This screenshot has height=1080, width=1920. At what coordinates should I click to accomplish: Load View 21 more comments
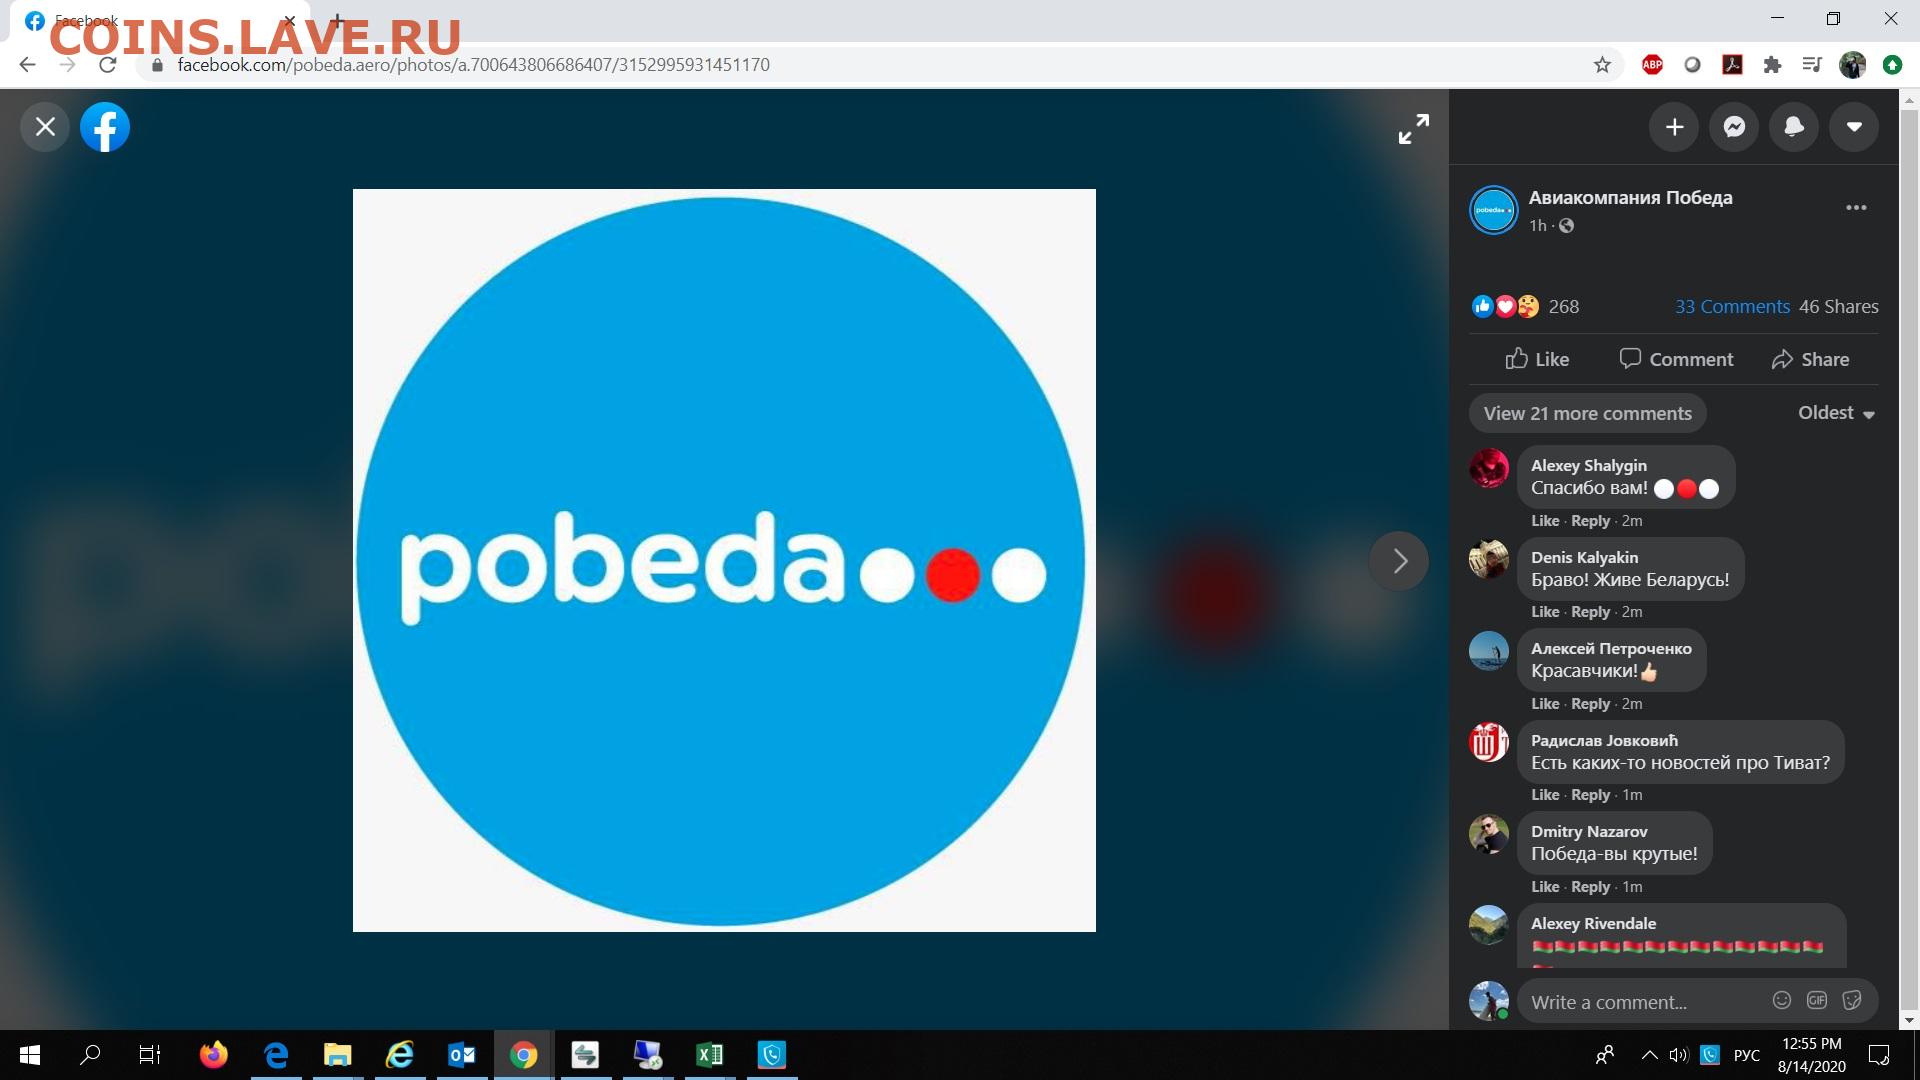tap(1587, 413)
